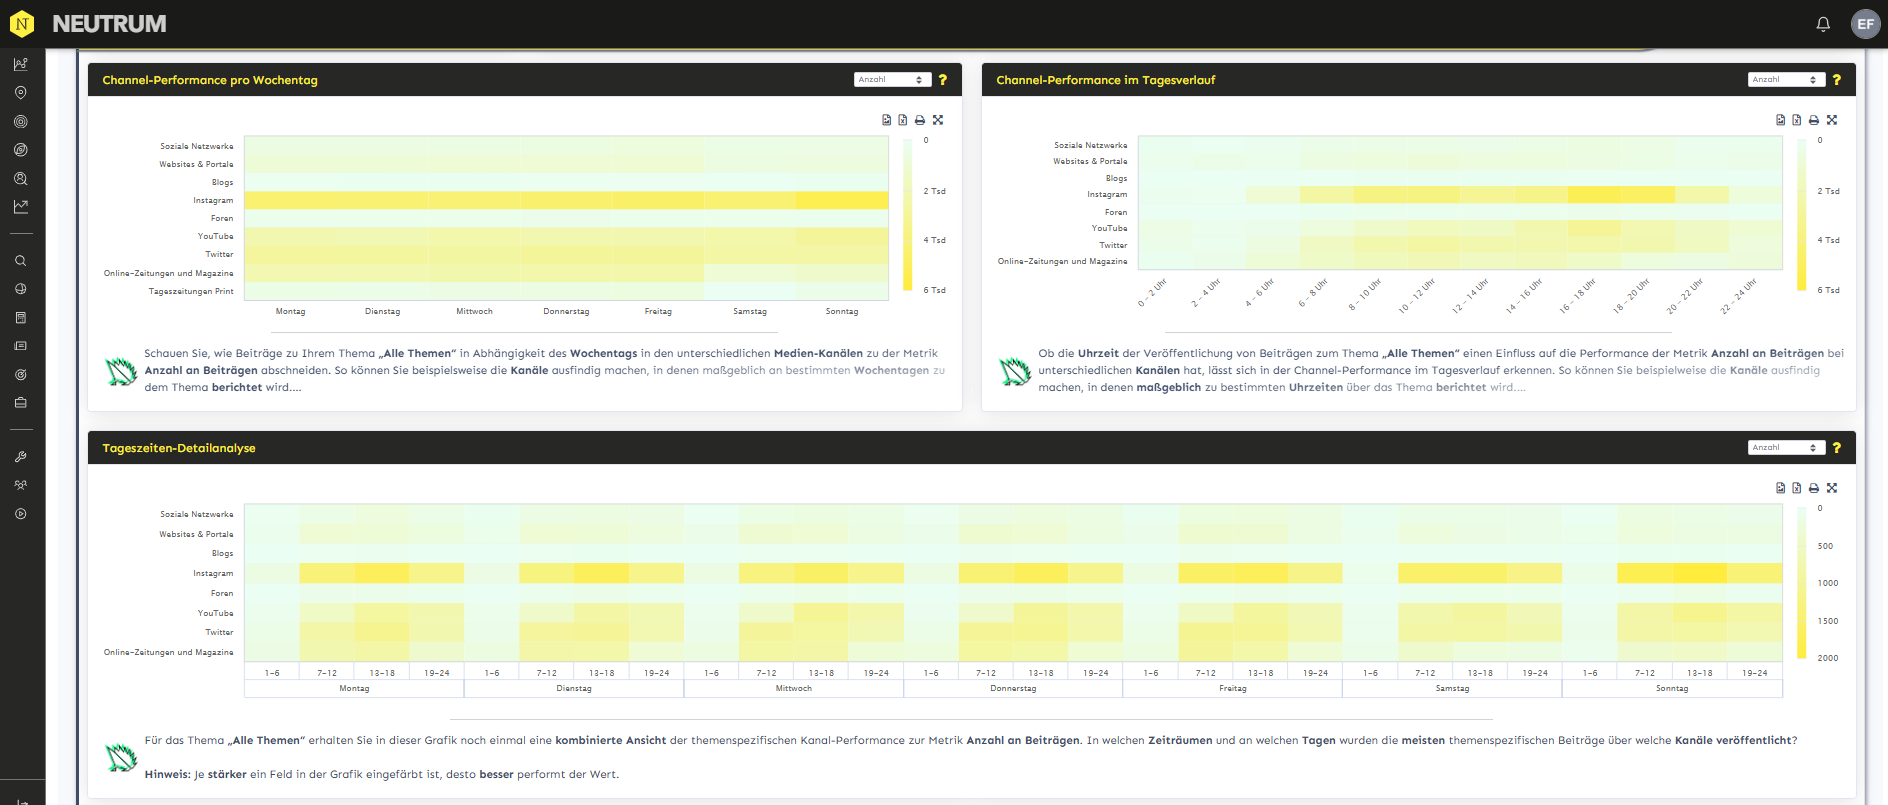The image size is (1888, 805).
Task: Open the wrench settings icon in sidebar
Action: click(20, 457)
